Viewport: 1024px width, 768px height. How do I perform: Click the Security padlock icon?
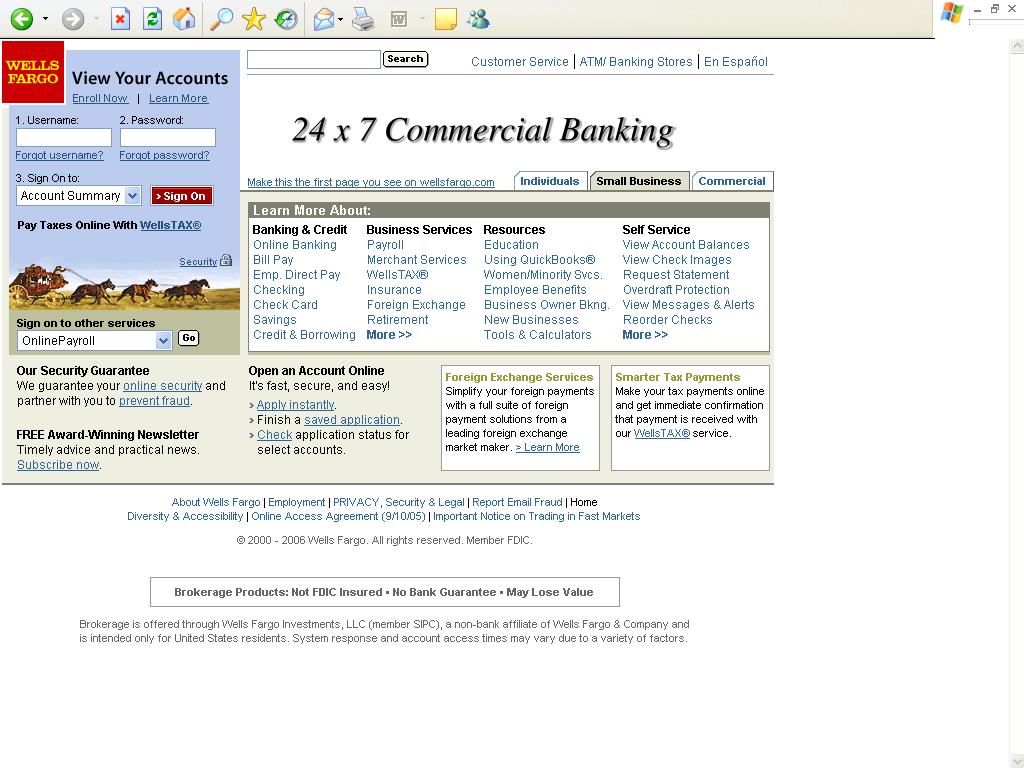click(226, 260)
